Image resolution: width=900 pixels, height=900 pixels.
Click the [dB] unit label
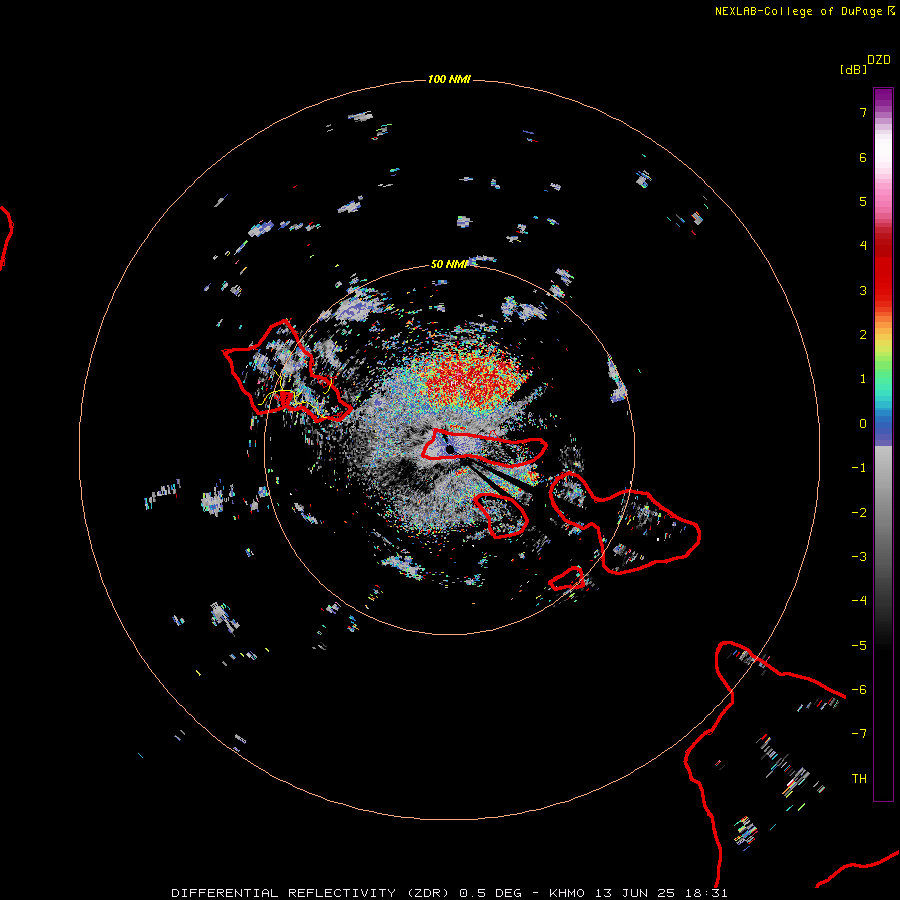pyautogui.click(x=854, y=69)
